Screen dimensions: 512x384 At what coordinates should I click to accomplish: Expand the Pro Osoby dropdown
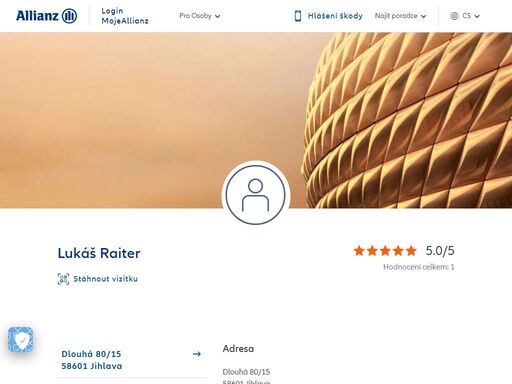pos(199,16)
